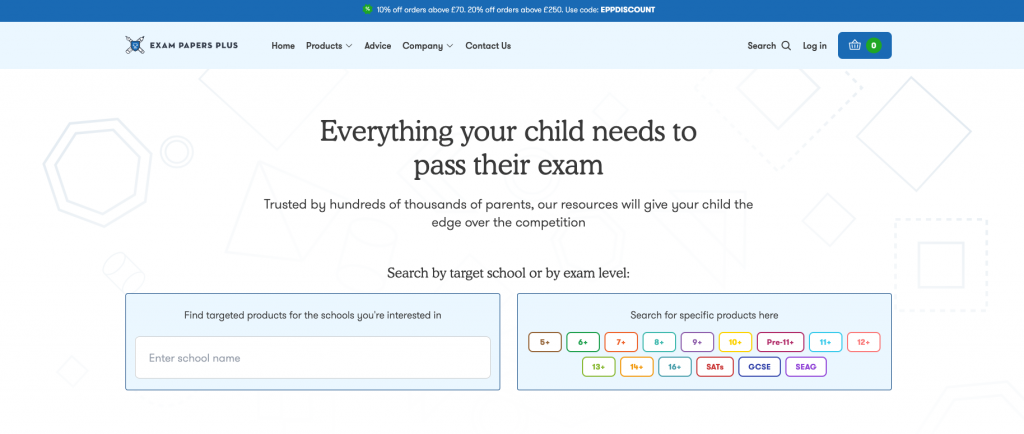1024x434 pixels.
Task: Select the 13+ exam level
Action: pyautogui.click(x=599, y=367)
